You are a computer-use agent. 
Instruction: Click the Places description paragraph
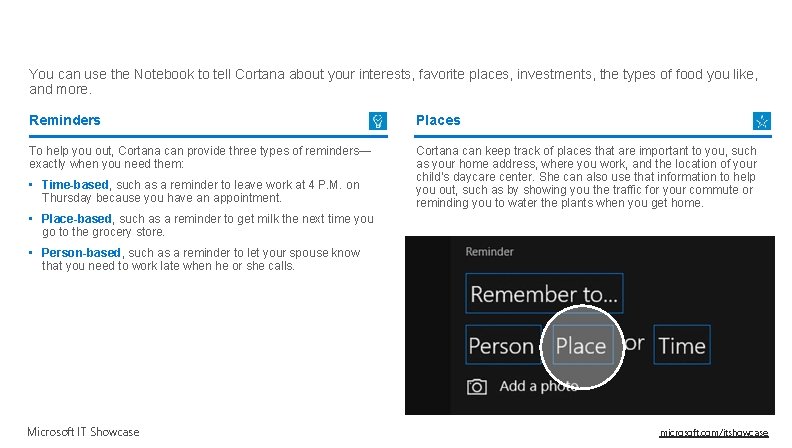click(586, 177)
